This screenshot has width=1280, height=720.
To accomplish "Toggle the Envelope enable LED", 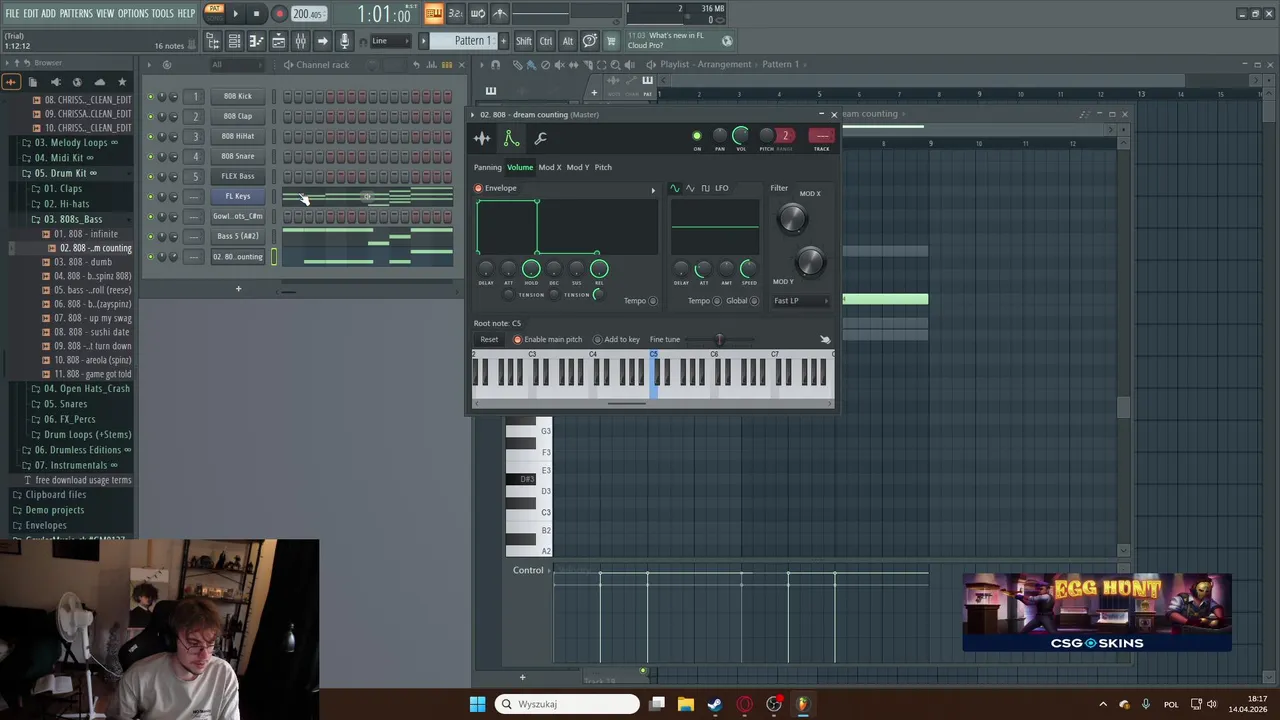I will [x=478, y=188].
